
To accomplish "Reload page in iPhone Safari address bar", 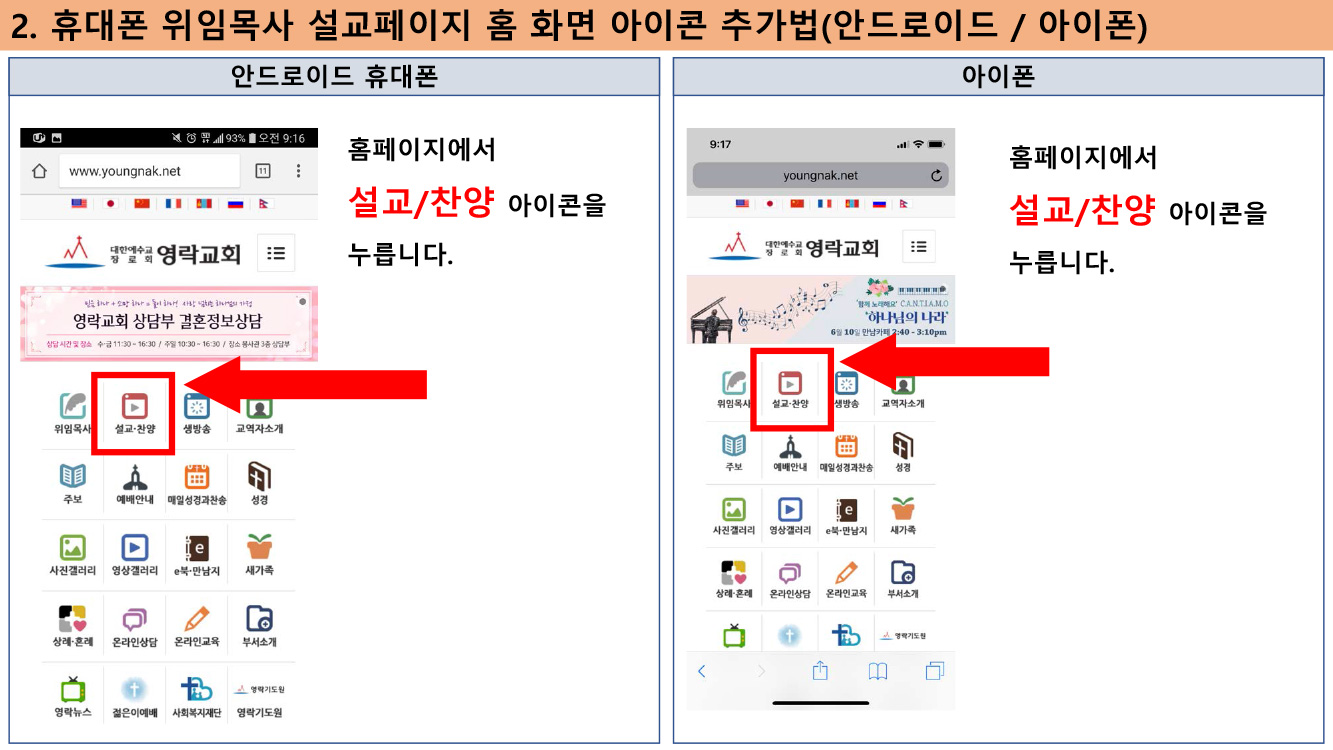I will click(x=936, y=176).
